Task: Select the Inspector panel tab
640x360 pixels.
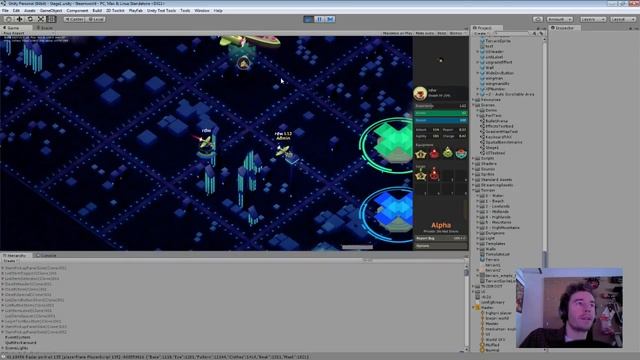Action: tap(563, 28)
